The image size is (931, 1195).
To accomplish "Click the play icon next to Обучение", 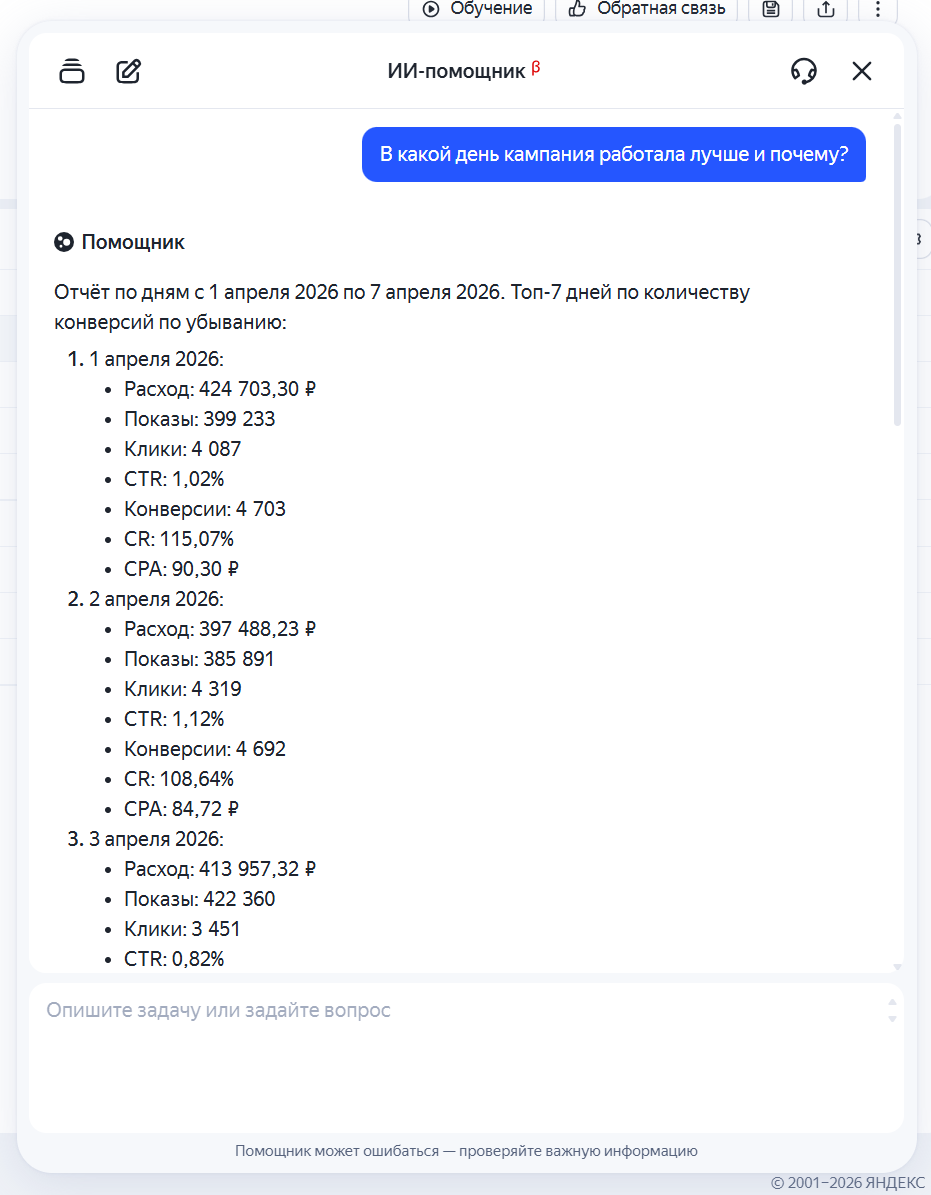I will coord(431,9).
